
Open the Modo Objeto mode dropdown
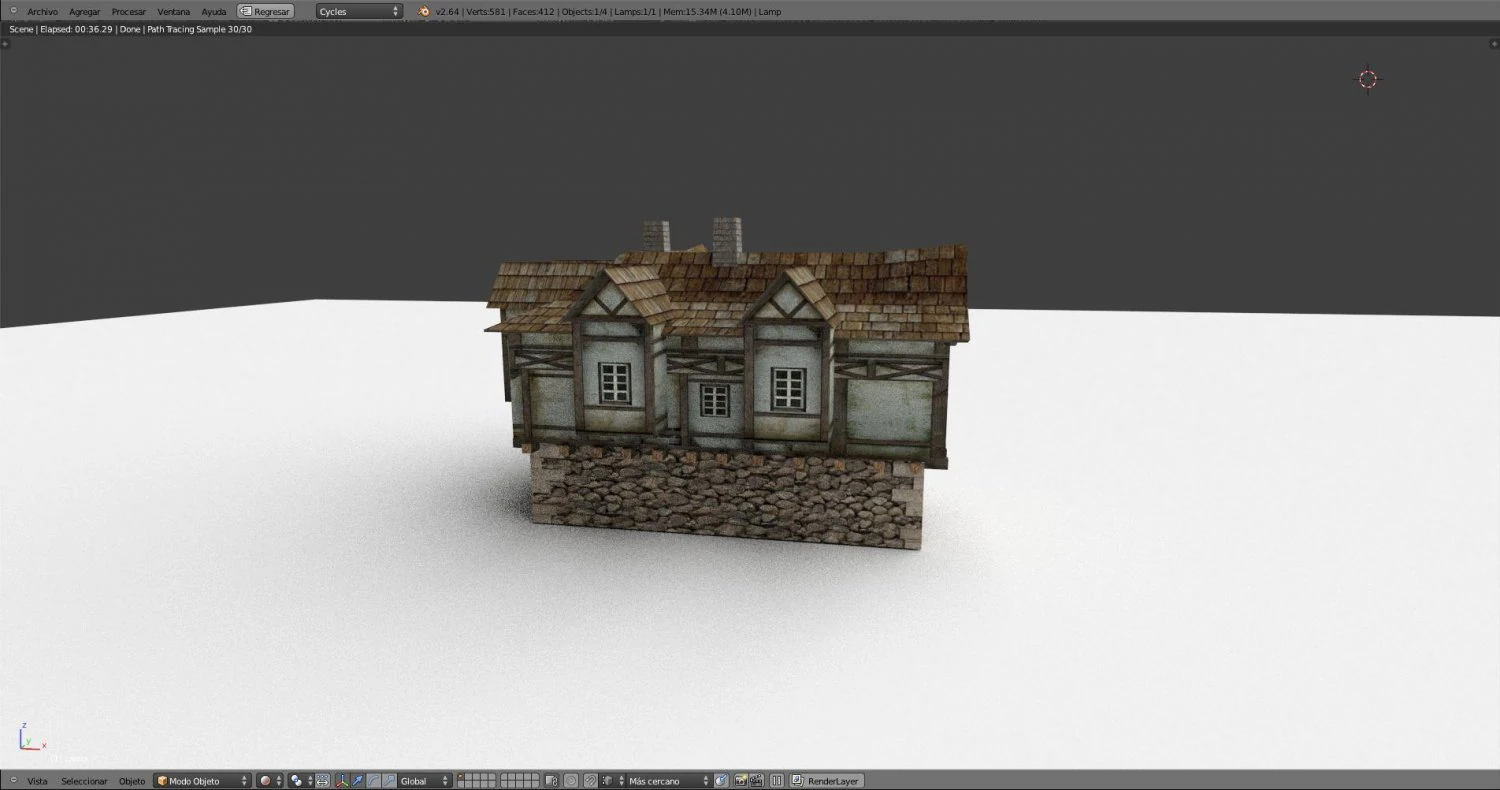click(202, 781)
